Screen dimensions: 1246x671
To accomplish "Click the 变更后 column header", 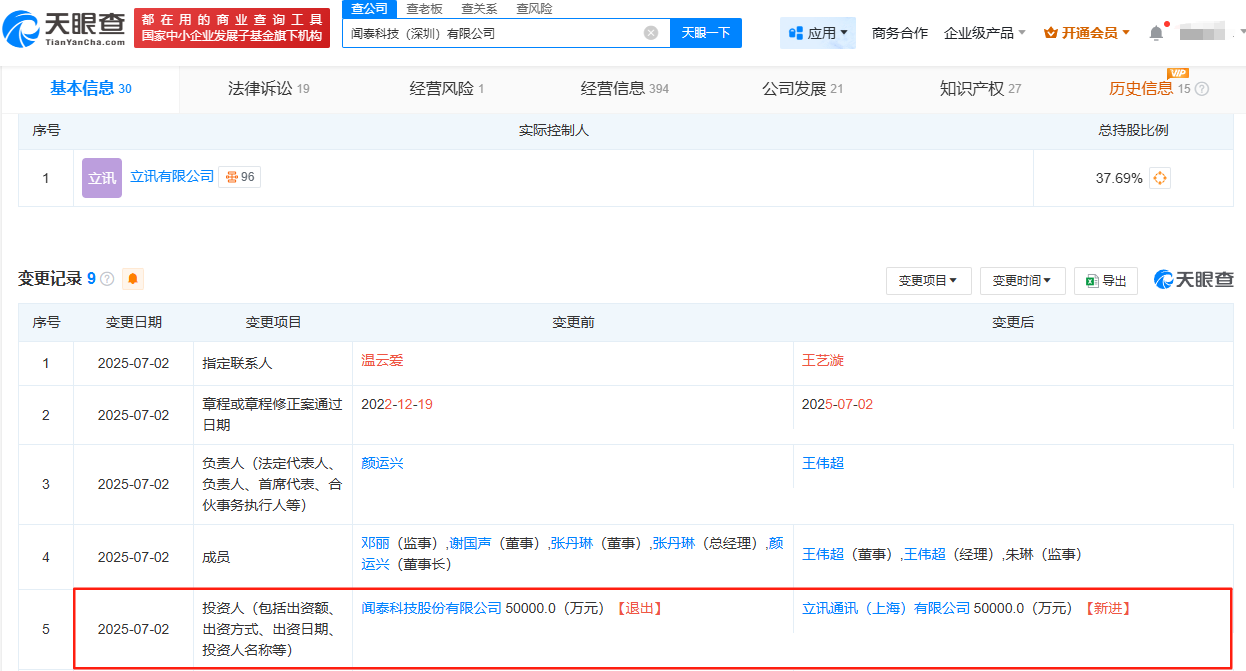I will [1013, 322].
